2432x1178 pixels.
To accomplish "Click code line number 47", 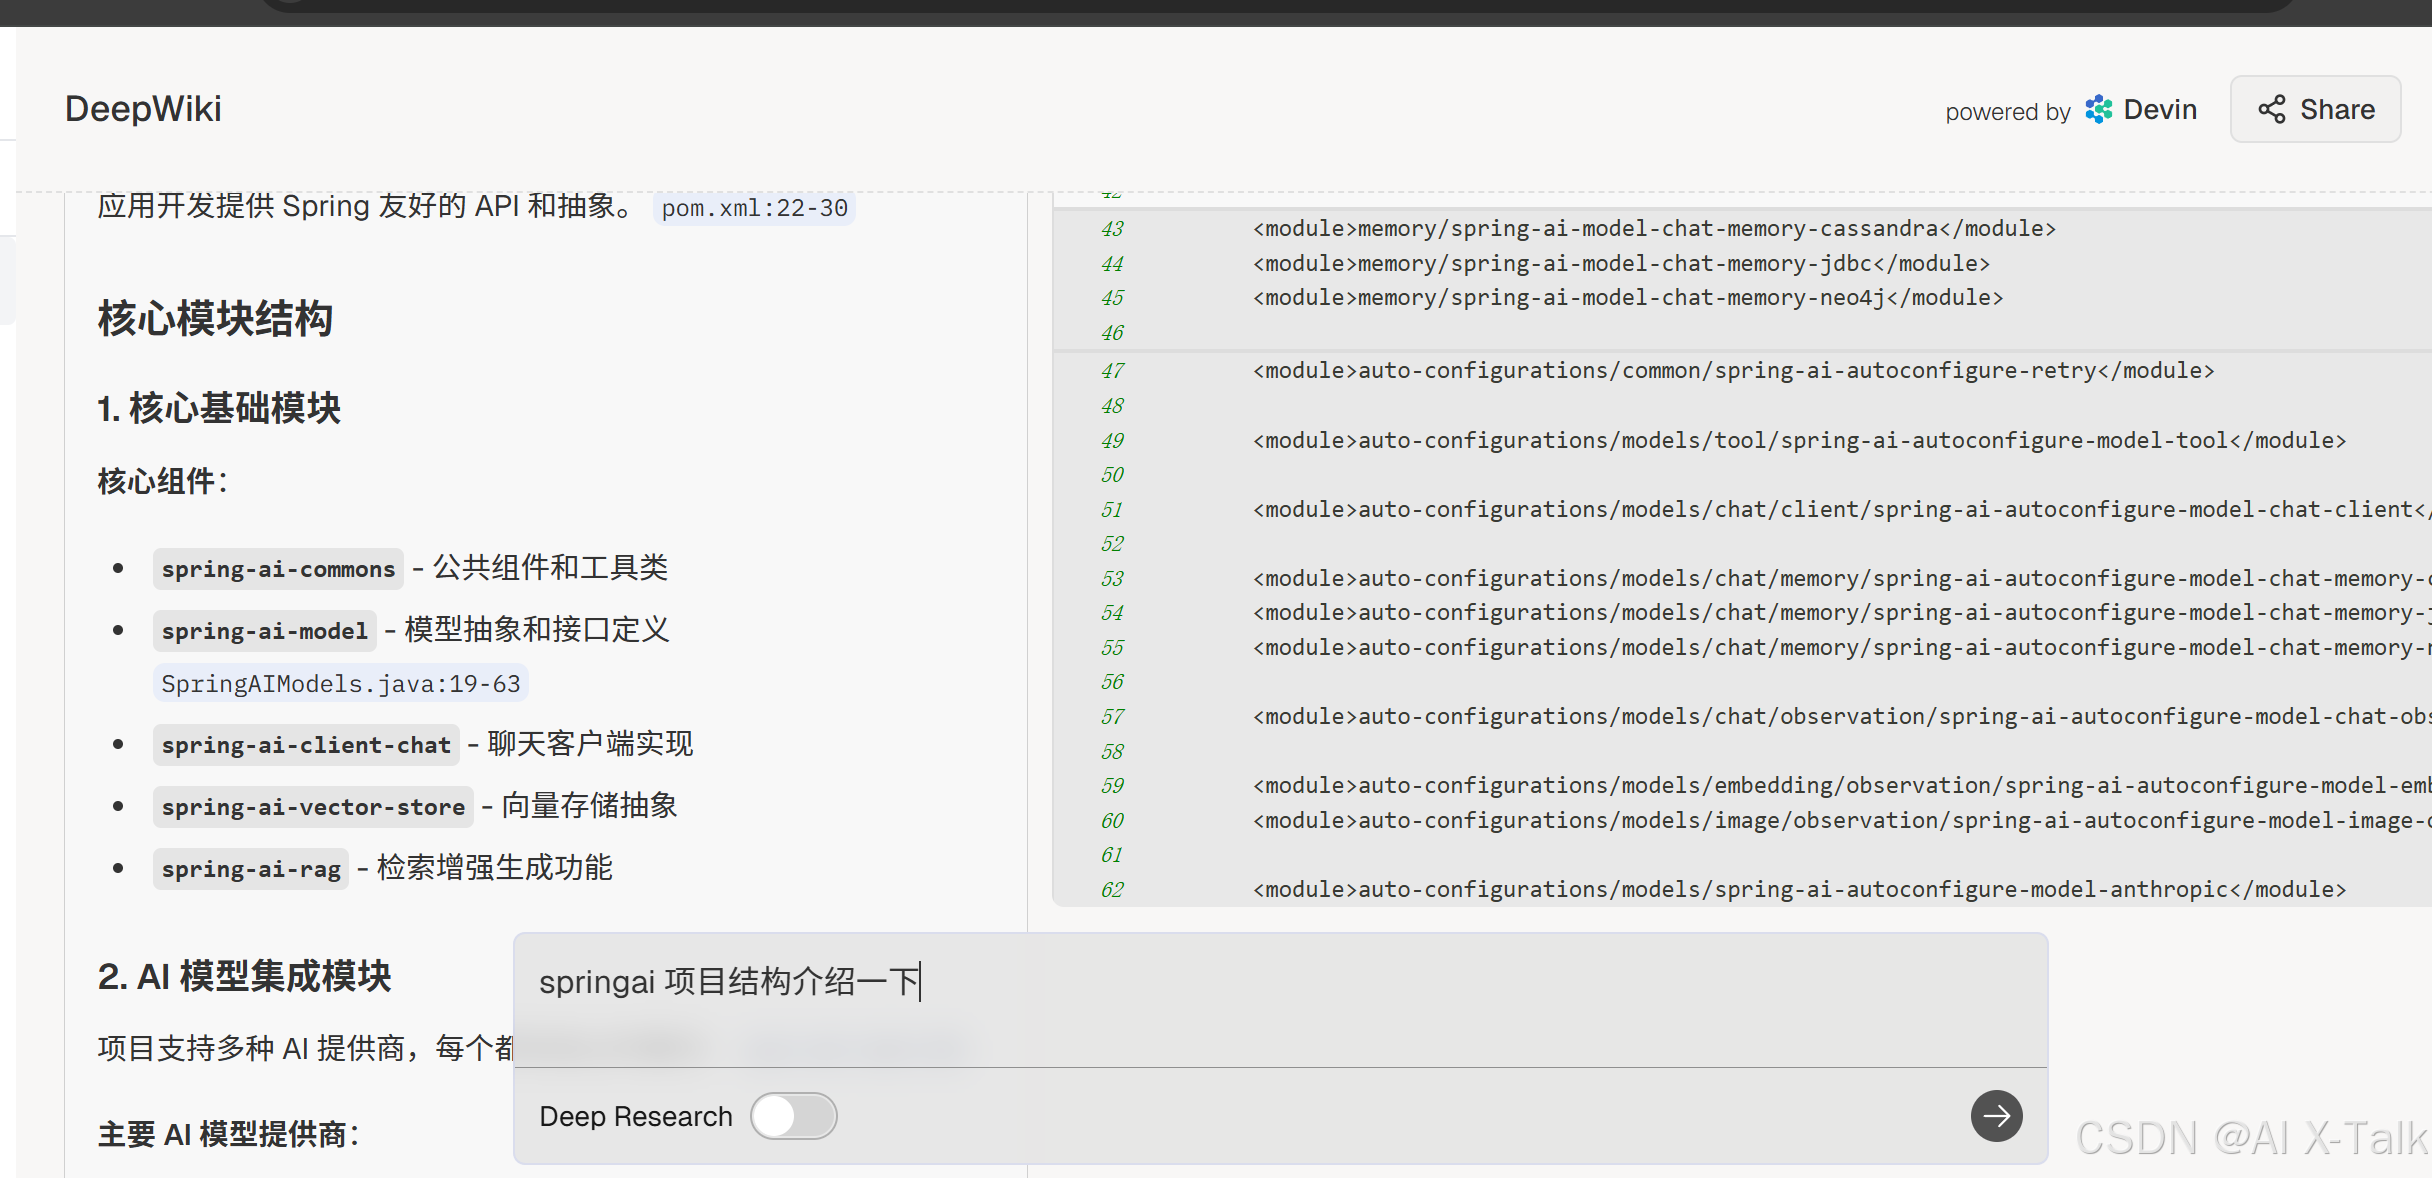I will coord(1112,371).
